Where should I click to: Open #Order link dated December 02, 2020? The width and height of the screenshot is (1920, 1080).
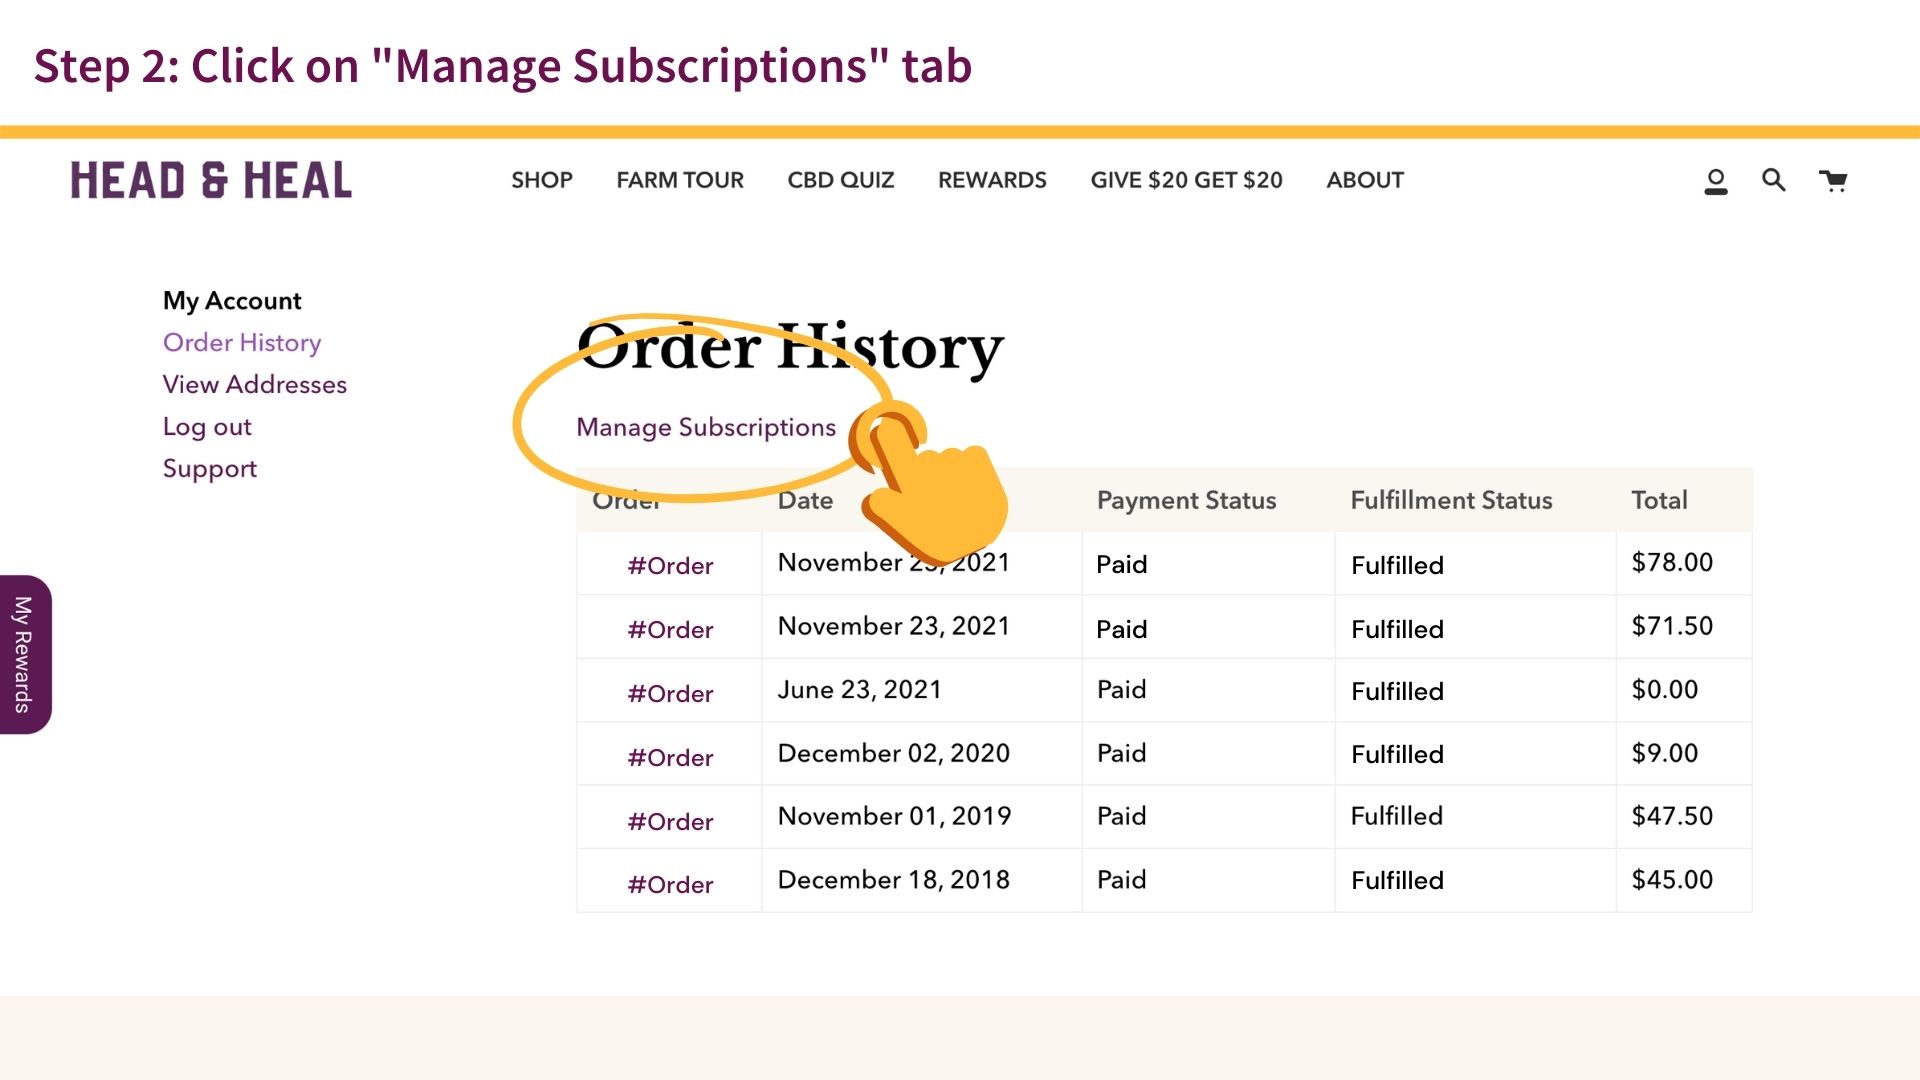click(670, 758)
